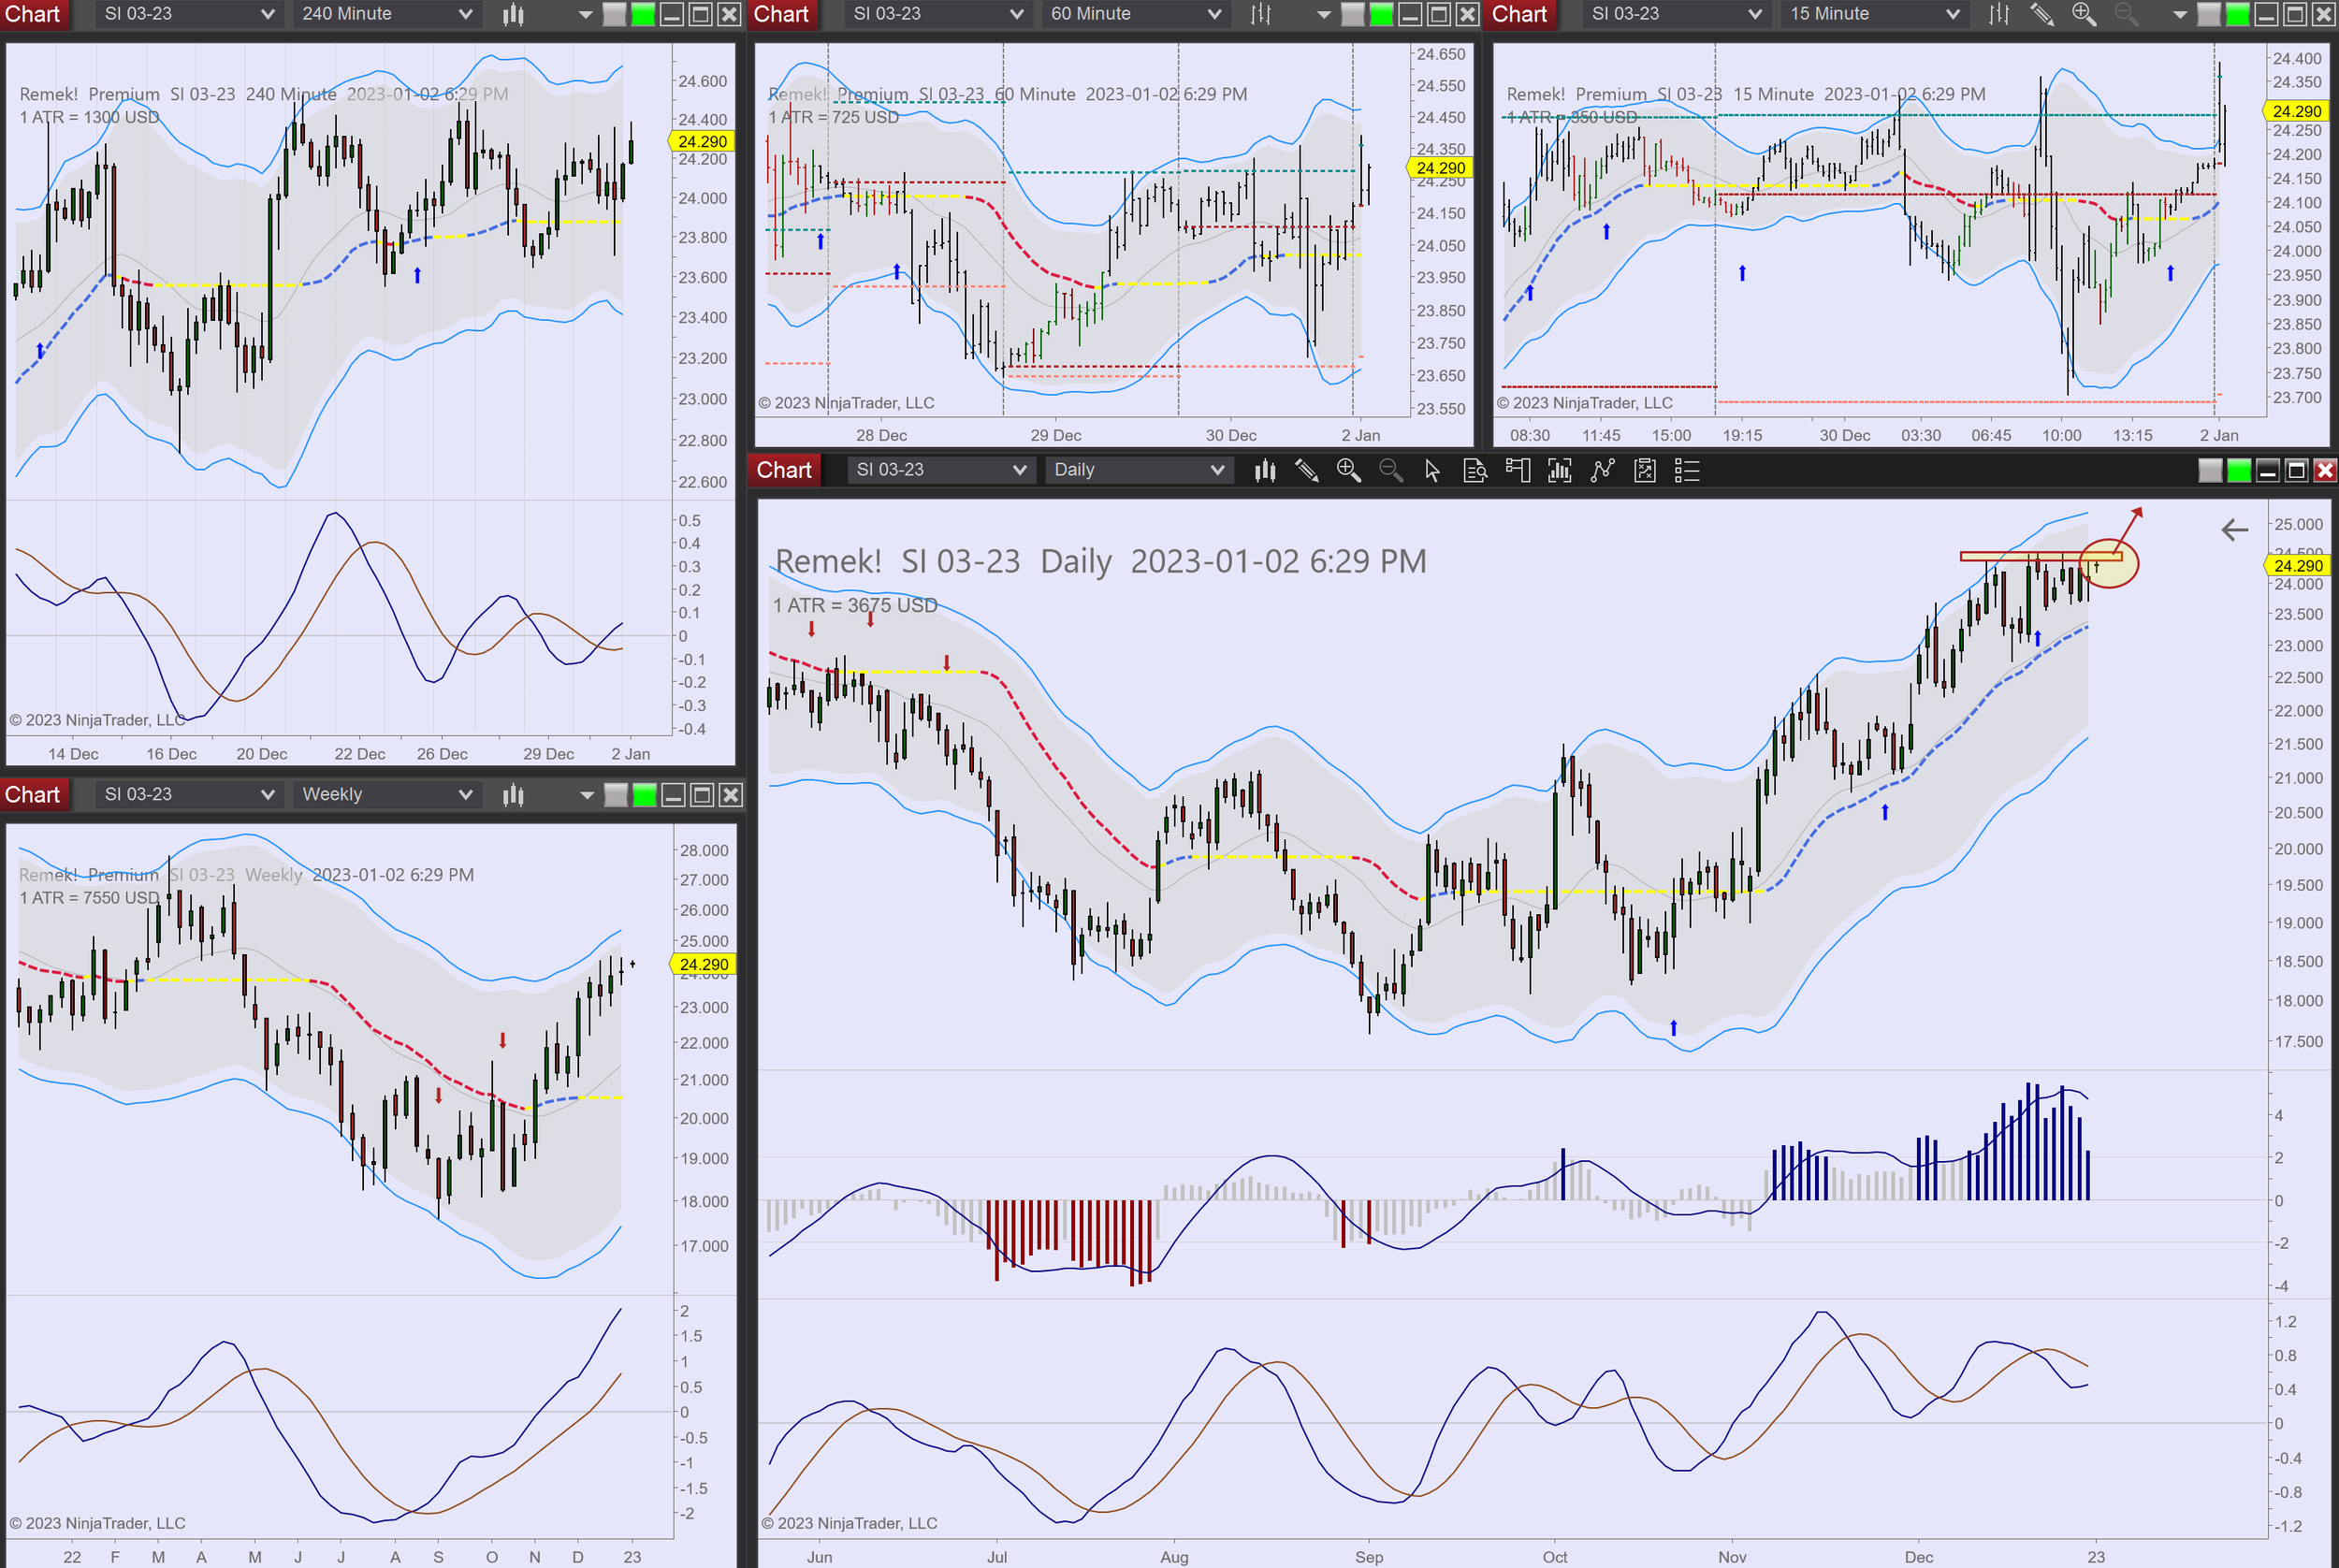Open Data Box icon in Daily chart toolbar

click(x=1475, y=470)
